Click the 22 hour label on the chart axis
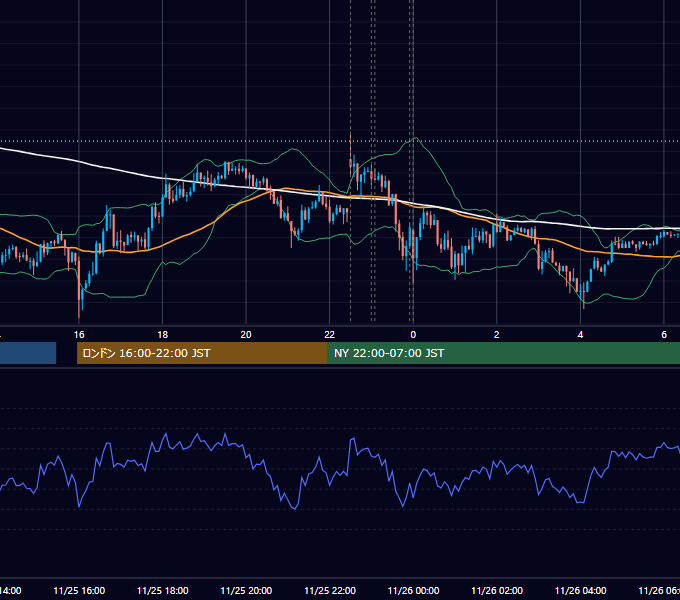Image resolution: width=680 pixels, height=600 pixels. pyautogui.click(x=330, y=334)
